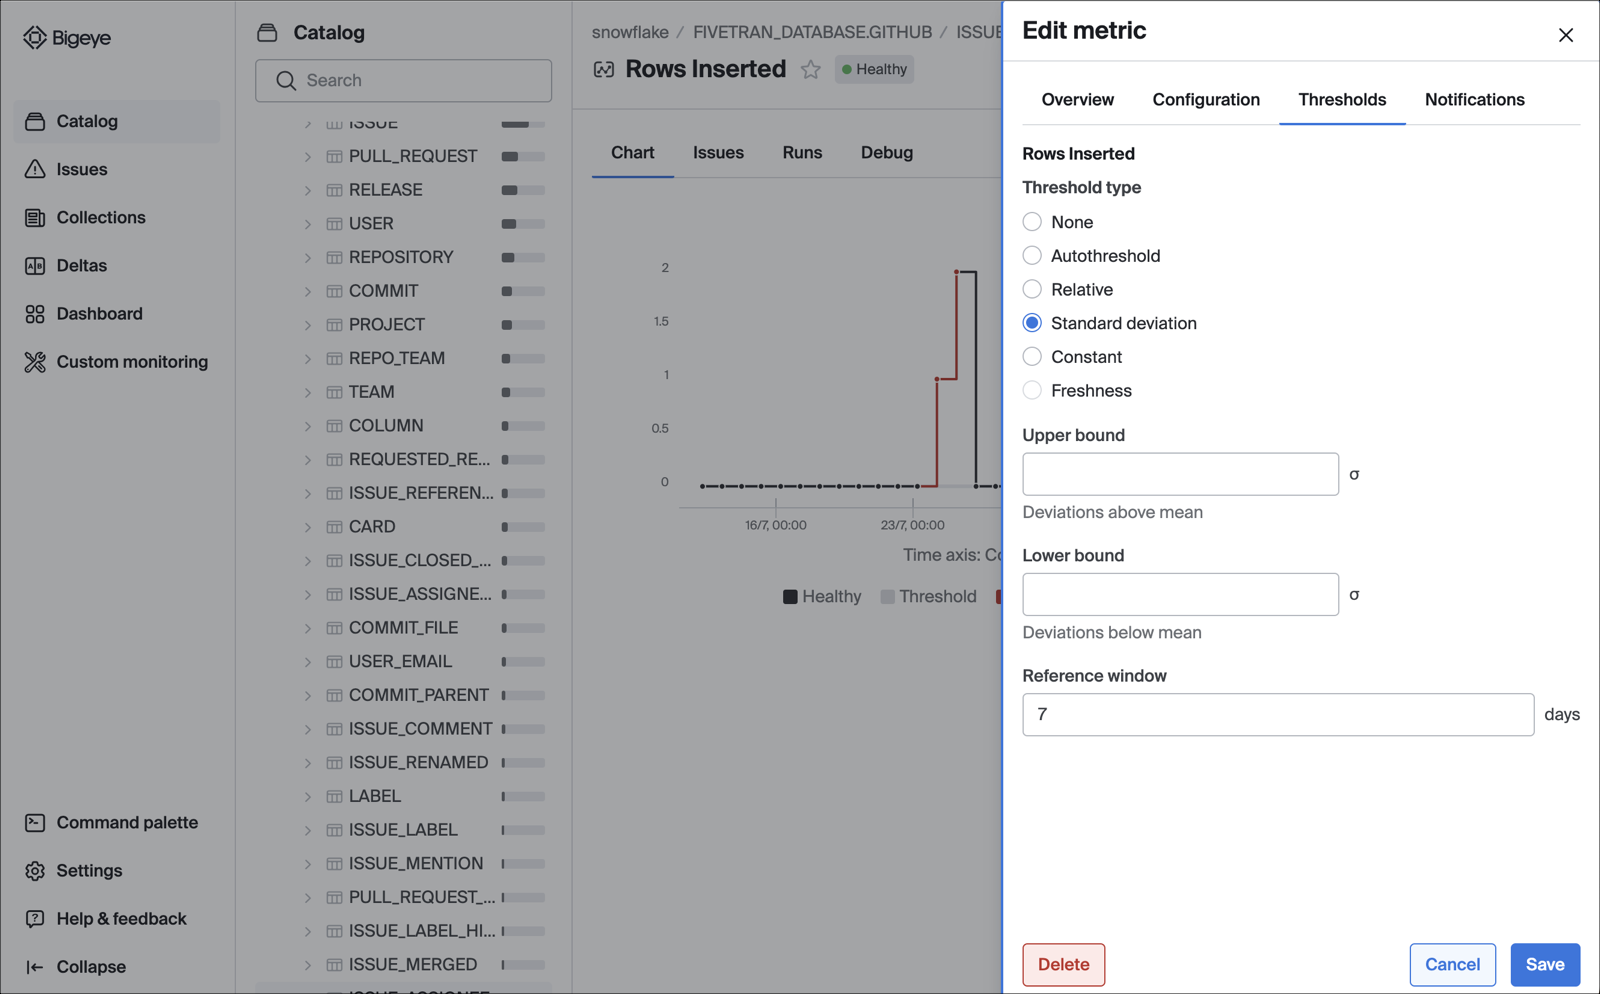Select Freshness threshold type

(x=1032, y=391)
